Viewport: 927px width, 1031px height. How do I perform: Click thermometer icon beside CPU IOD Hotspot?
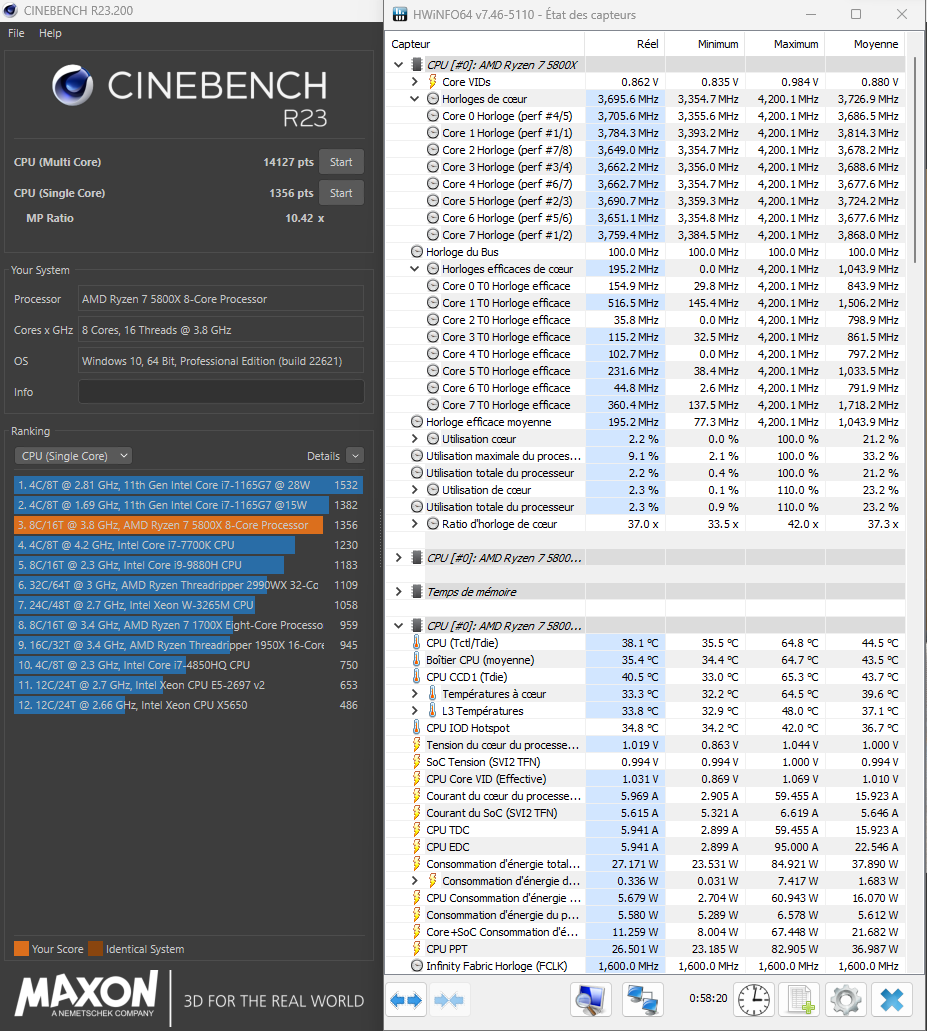point(416,728)
